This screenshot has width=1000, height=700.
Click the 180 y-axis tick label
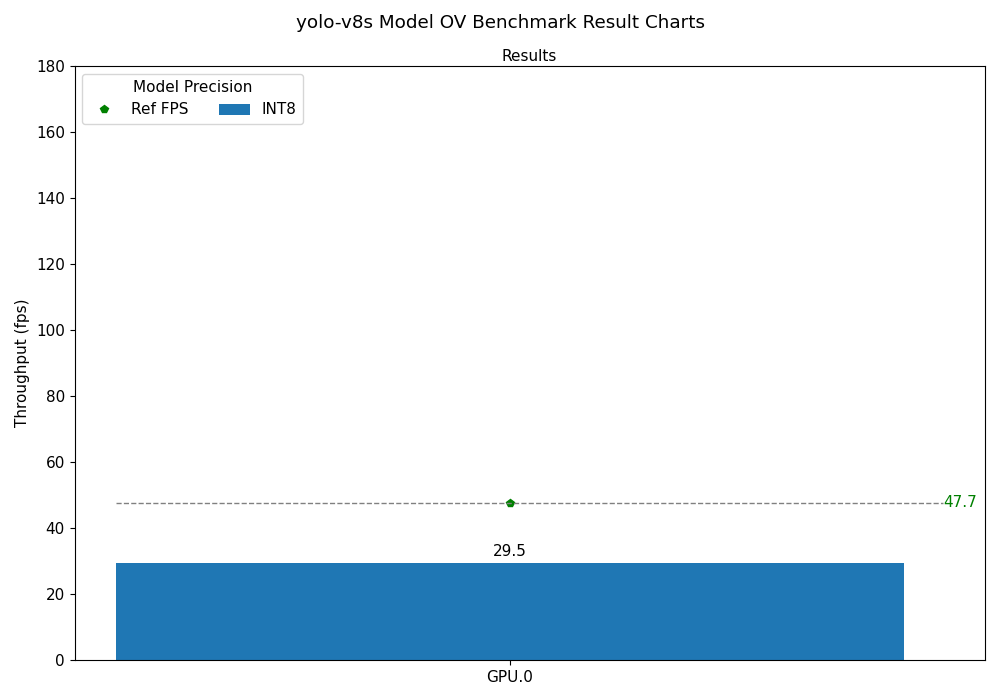pyautogui.click(x=50, y=67)
